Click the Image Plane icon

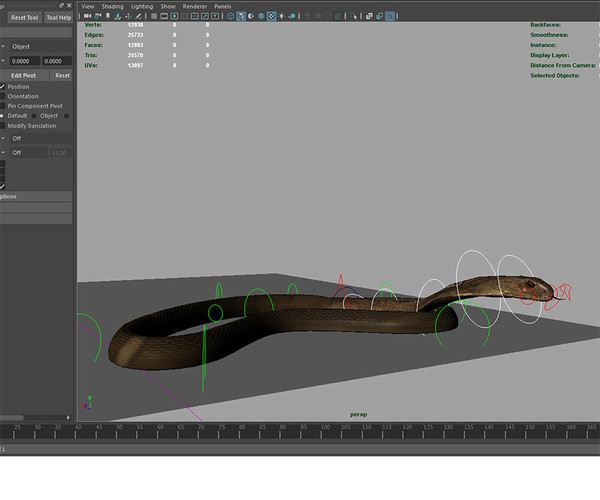coord(118,16)
